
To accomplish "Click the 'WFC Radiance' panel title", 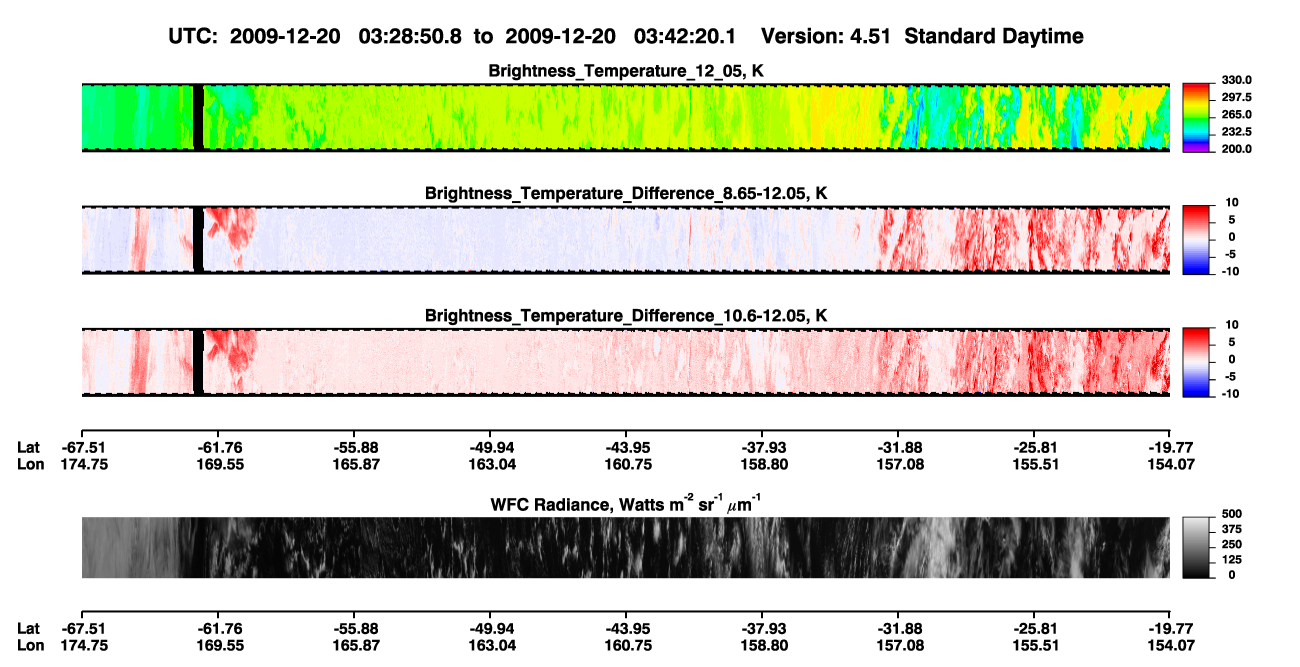I will (626, 503).
